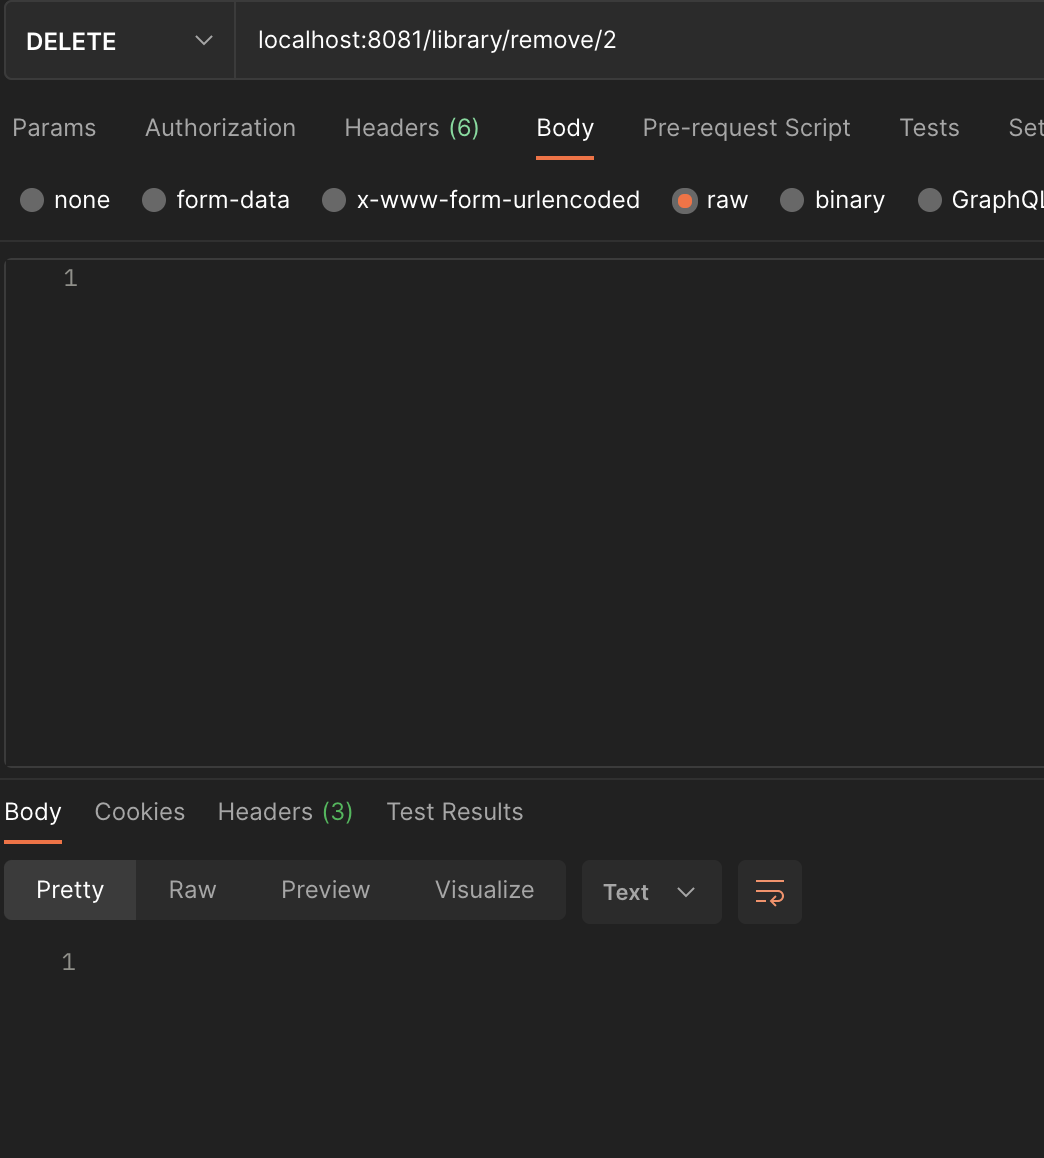This screenshot has height=1158, width=1044.
Task: Select the raw body radio button
Action: tap(684, 200)
